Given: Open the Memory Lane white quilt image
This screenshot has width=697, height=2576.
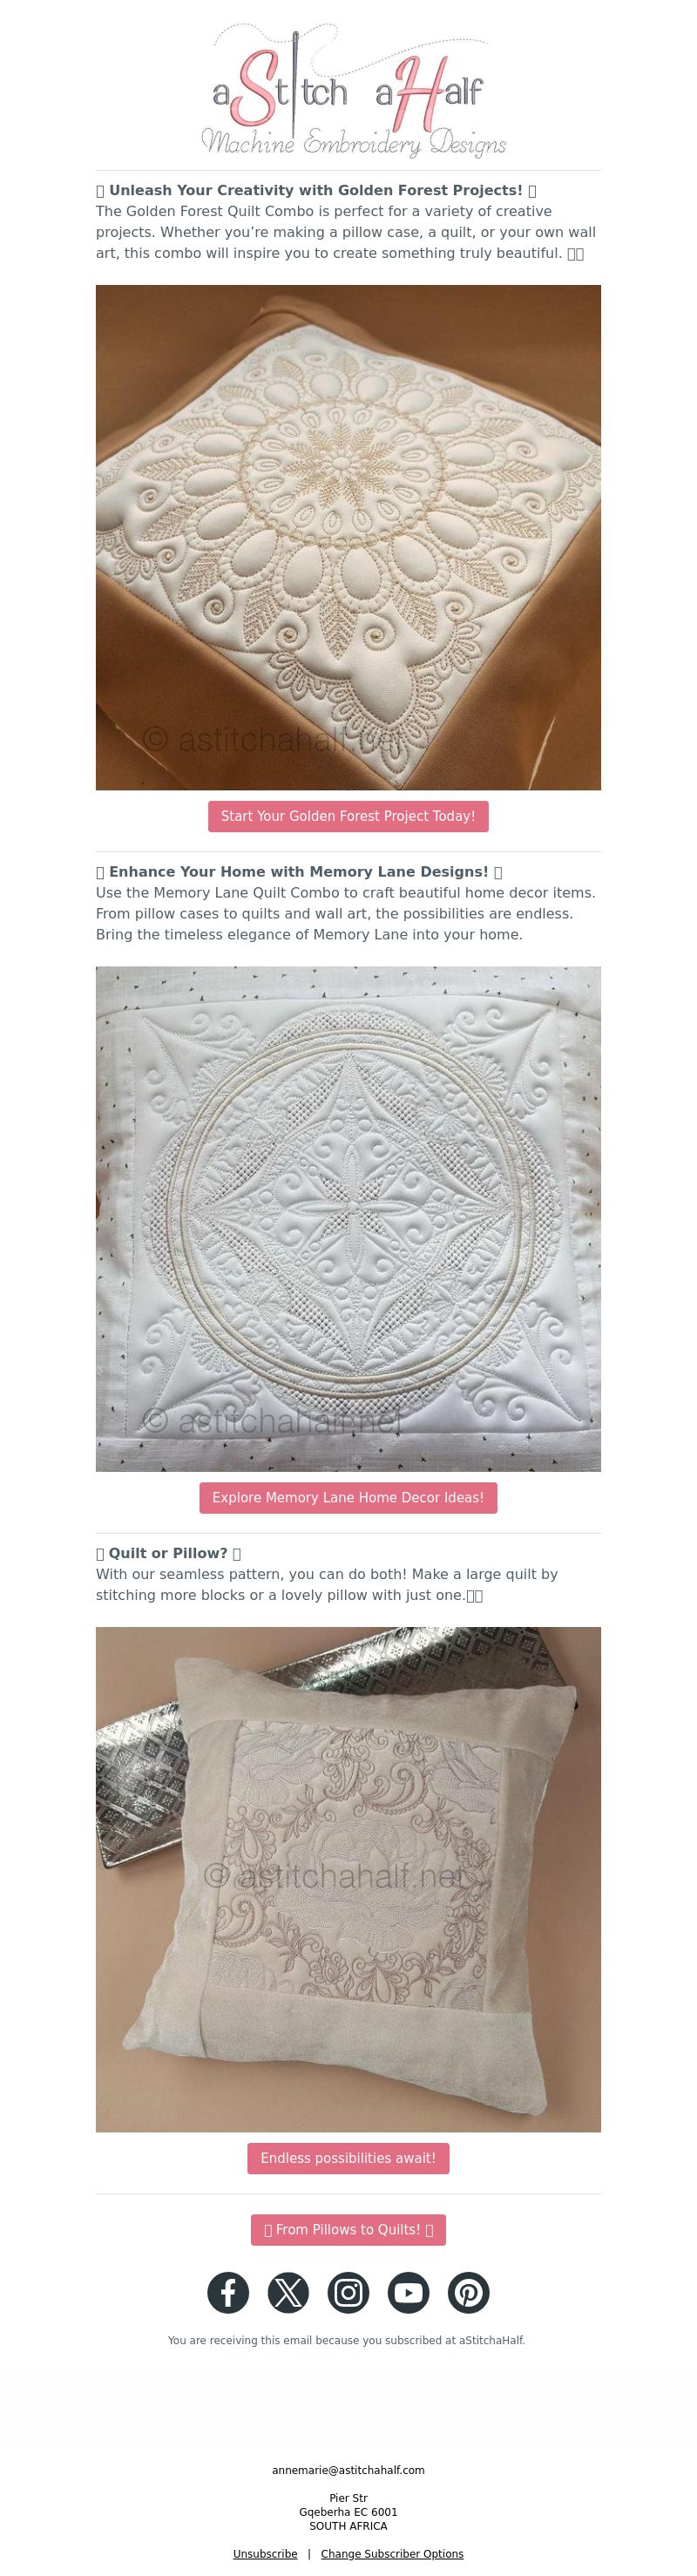Looking at the screenshot, I should coord(348,1218).
